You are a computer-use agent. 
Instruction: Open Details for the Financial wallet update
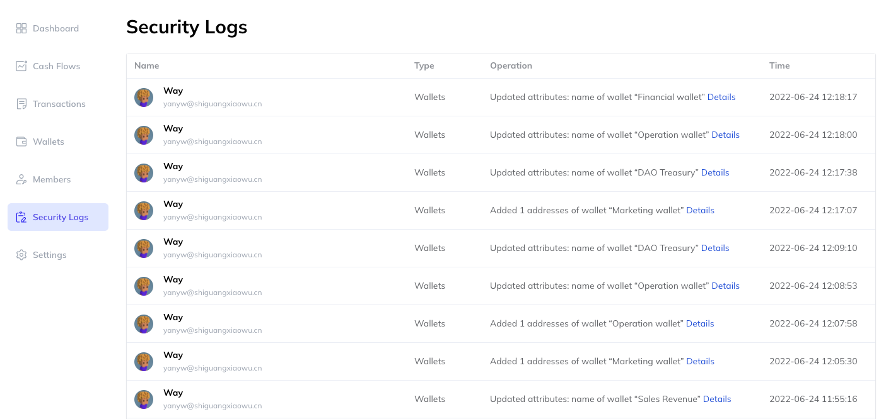(x=721, y=97)
